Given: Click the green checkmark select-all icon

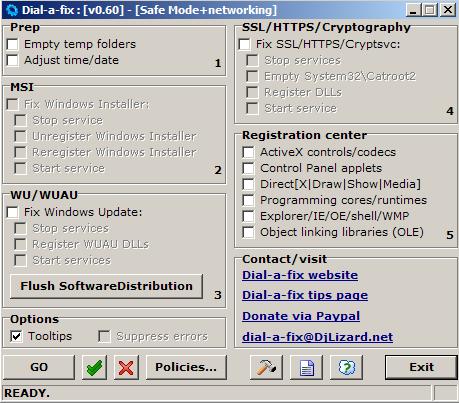Looking at the screenshot, I should click(94, 367).
